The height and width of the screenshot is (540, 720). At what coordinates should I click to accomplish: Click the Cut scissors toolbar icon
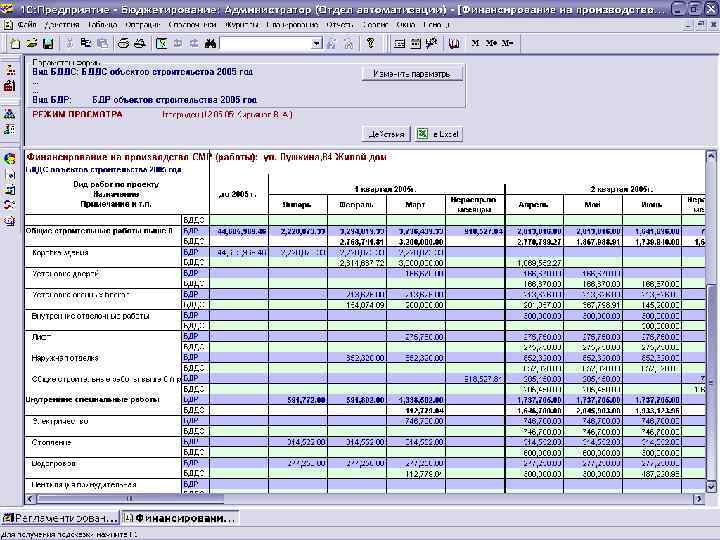[x=69, y=44]
